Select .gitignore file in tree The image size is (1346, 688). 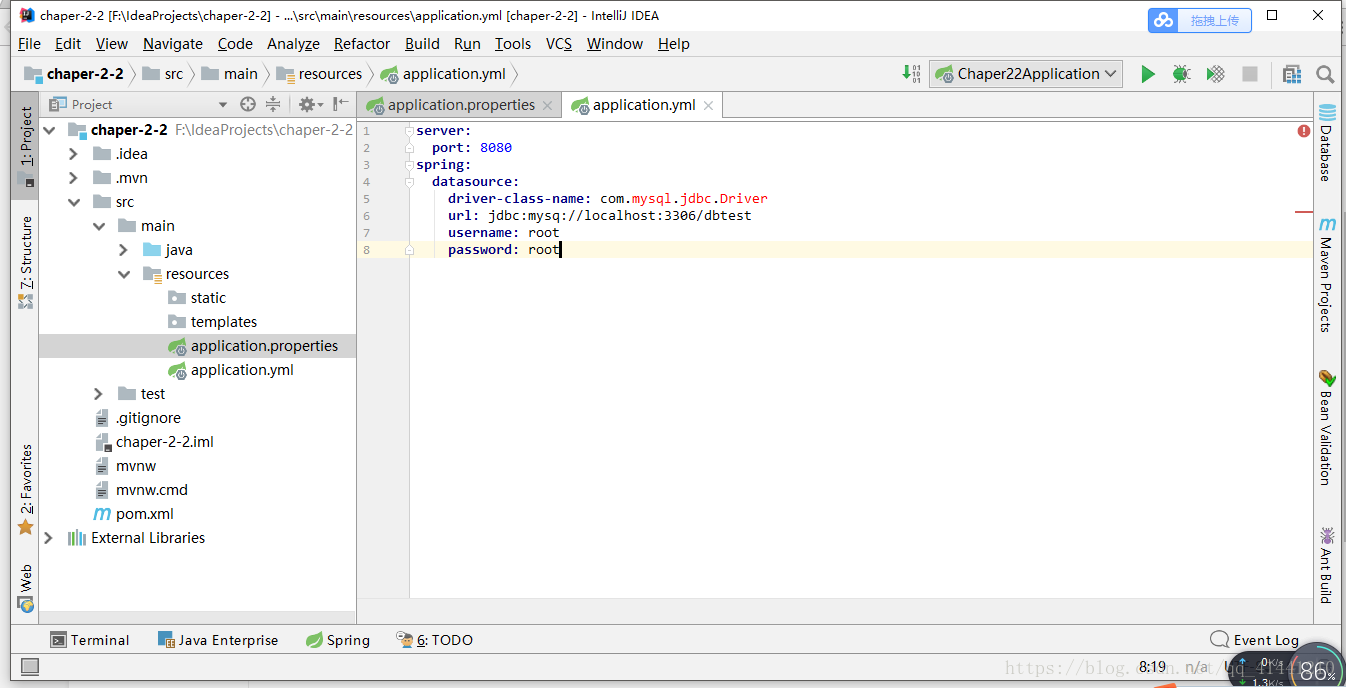pos(148,418)
